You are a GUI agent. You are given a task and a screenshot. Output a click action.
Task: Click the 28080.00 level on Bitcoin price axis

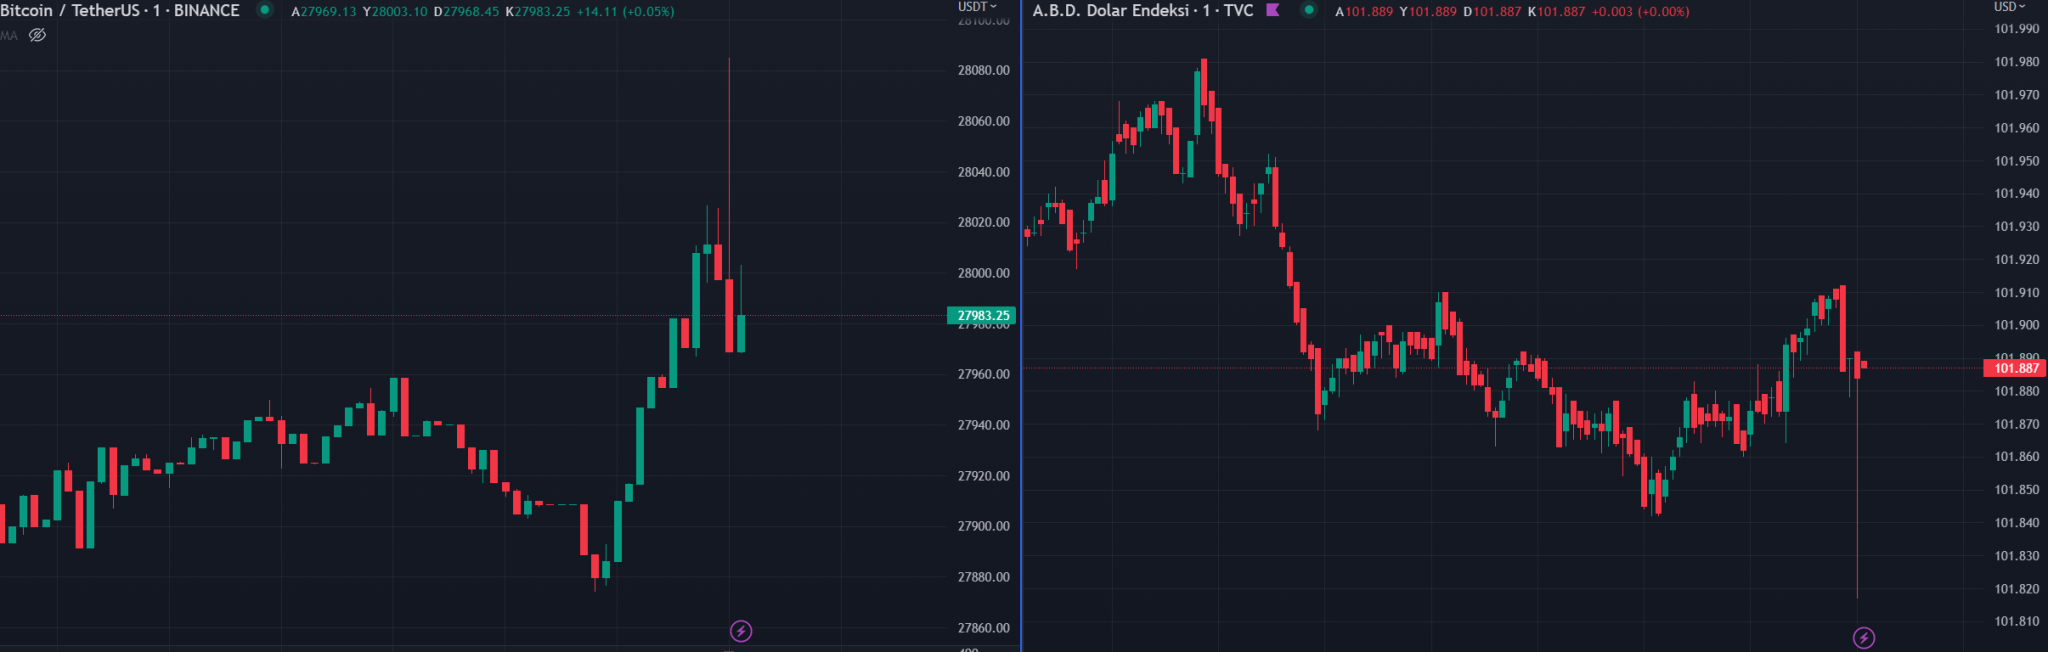(983, 70)
